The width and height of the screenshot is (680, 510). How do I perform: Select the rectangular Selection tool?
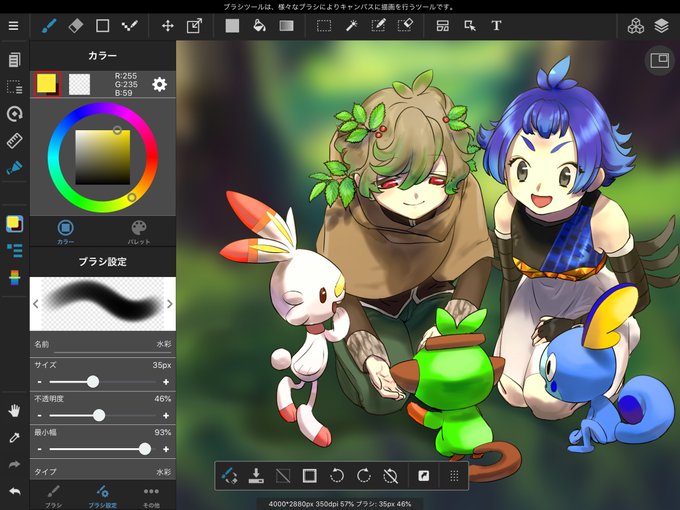pos(324,26)
